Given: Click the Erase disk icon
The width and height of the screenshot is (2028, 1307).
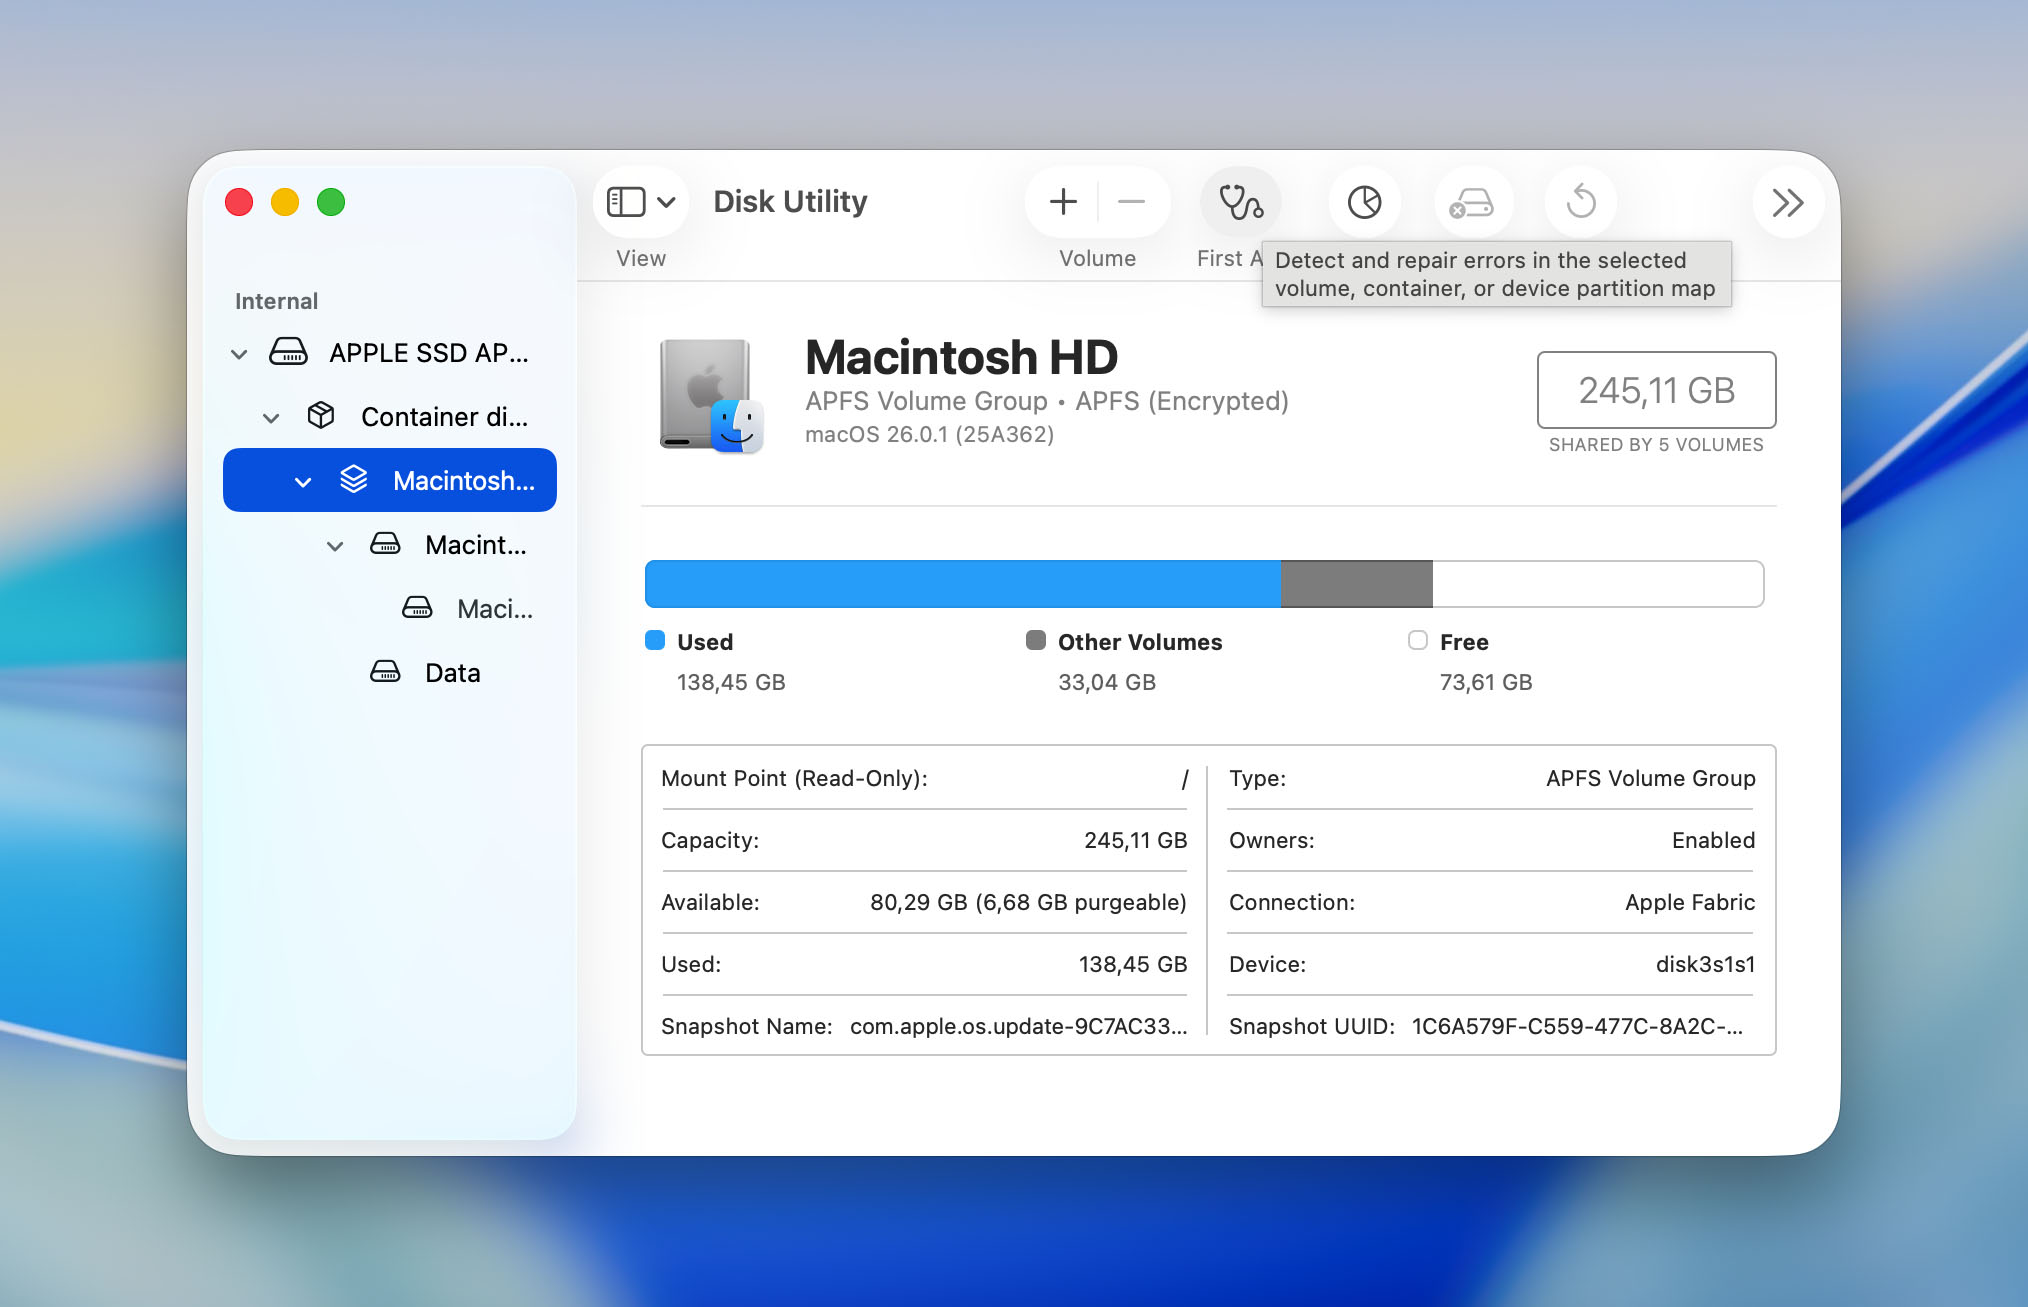Looking at the screenshot, I should coord(1472,202).
